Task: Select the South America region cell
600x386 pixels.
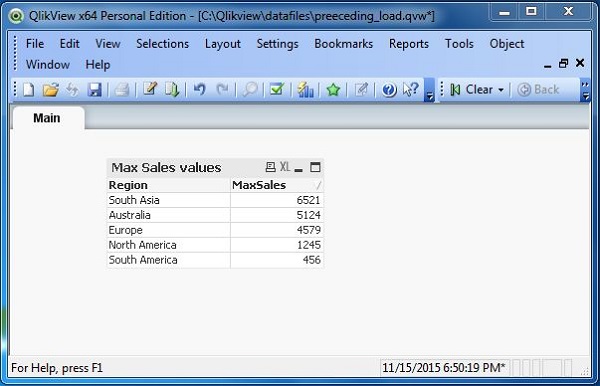Action: pyautogui.click(x=168, y=260)
